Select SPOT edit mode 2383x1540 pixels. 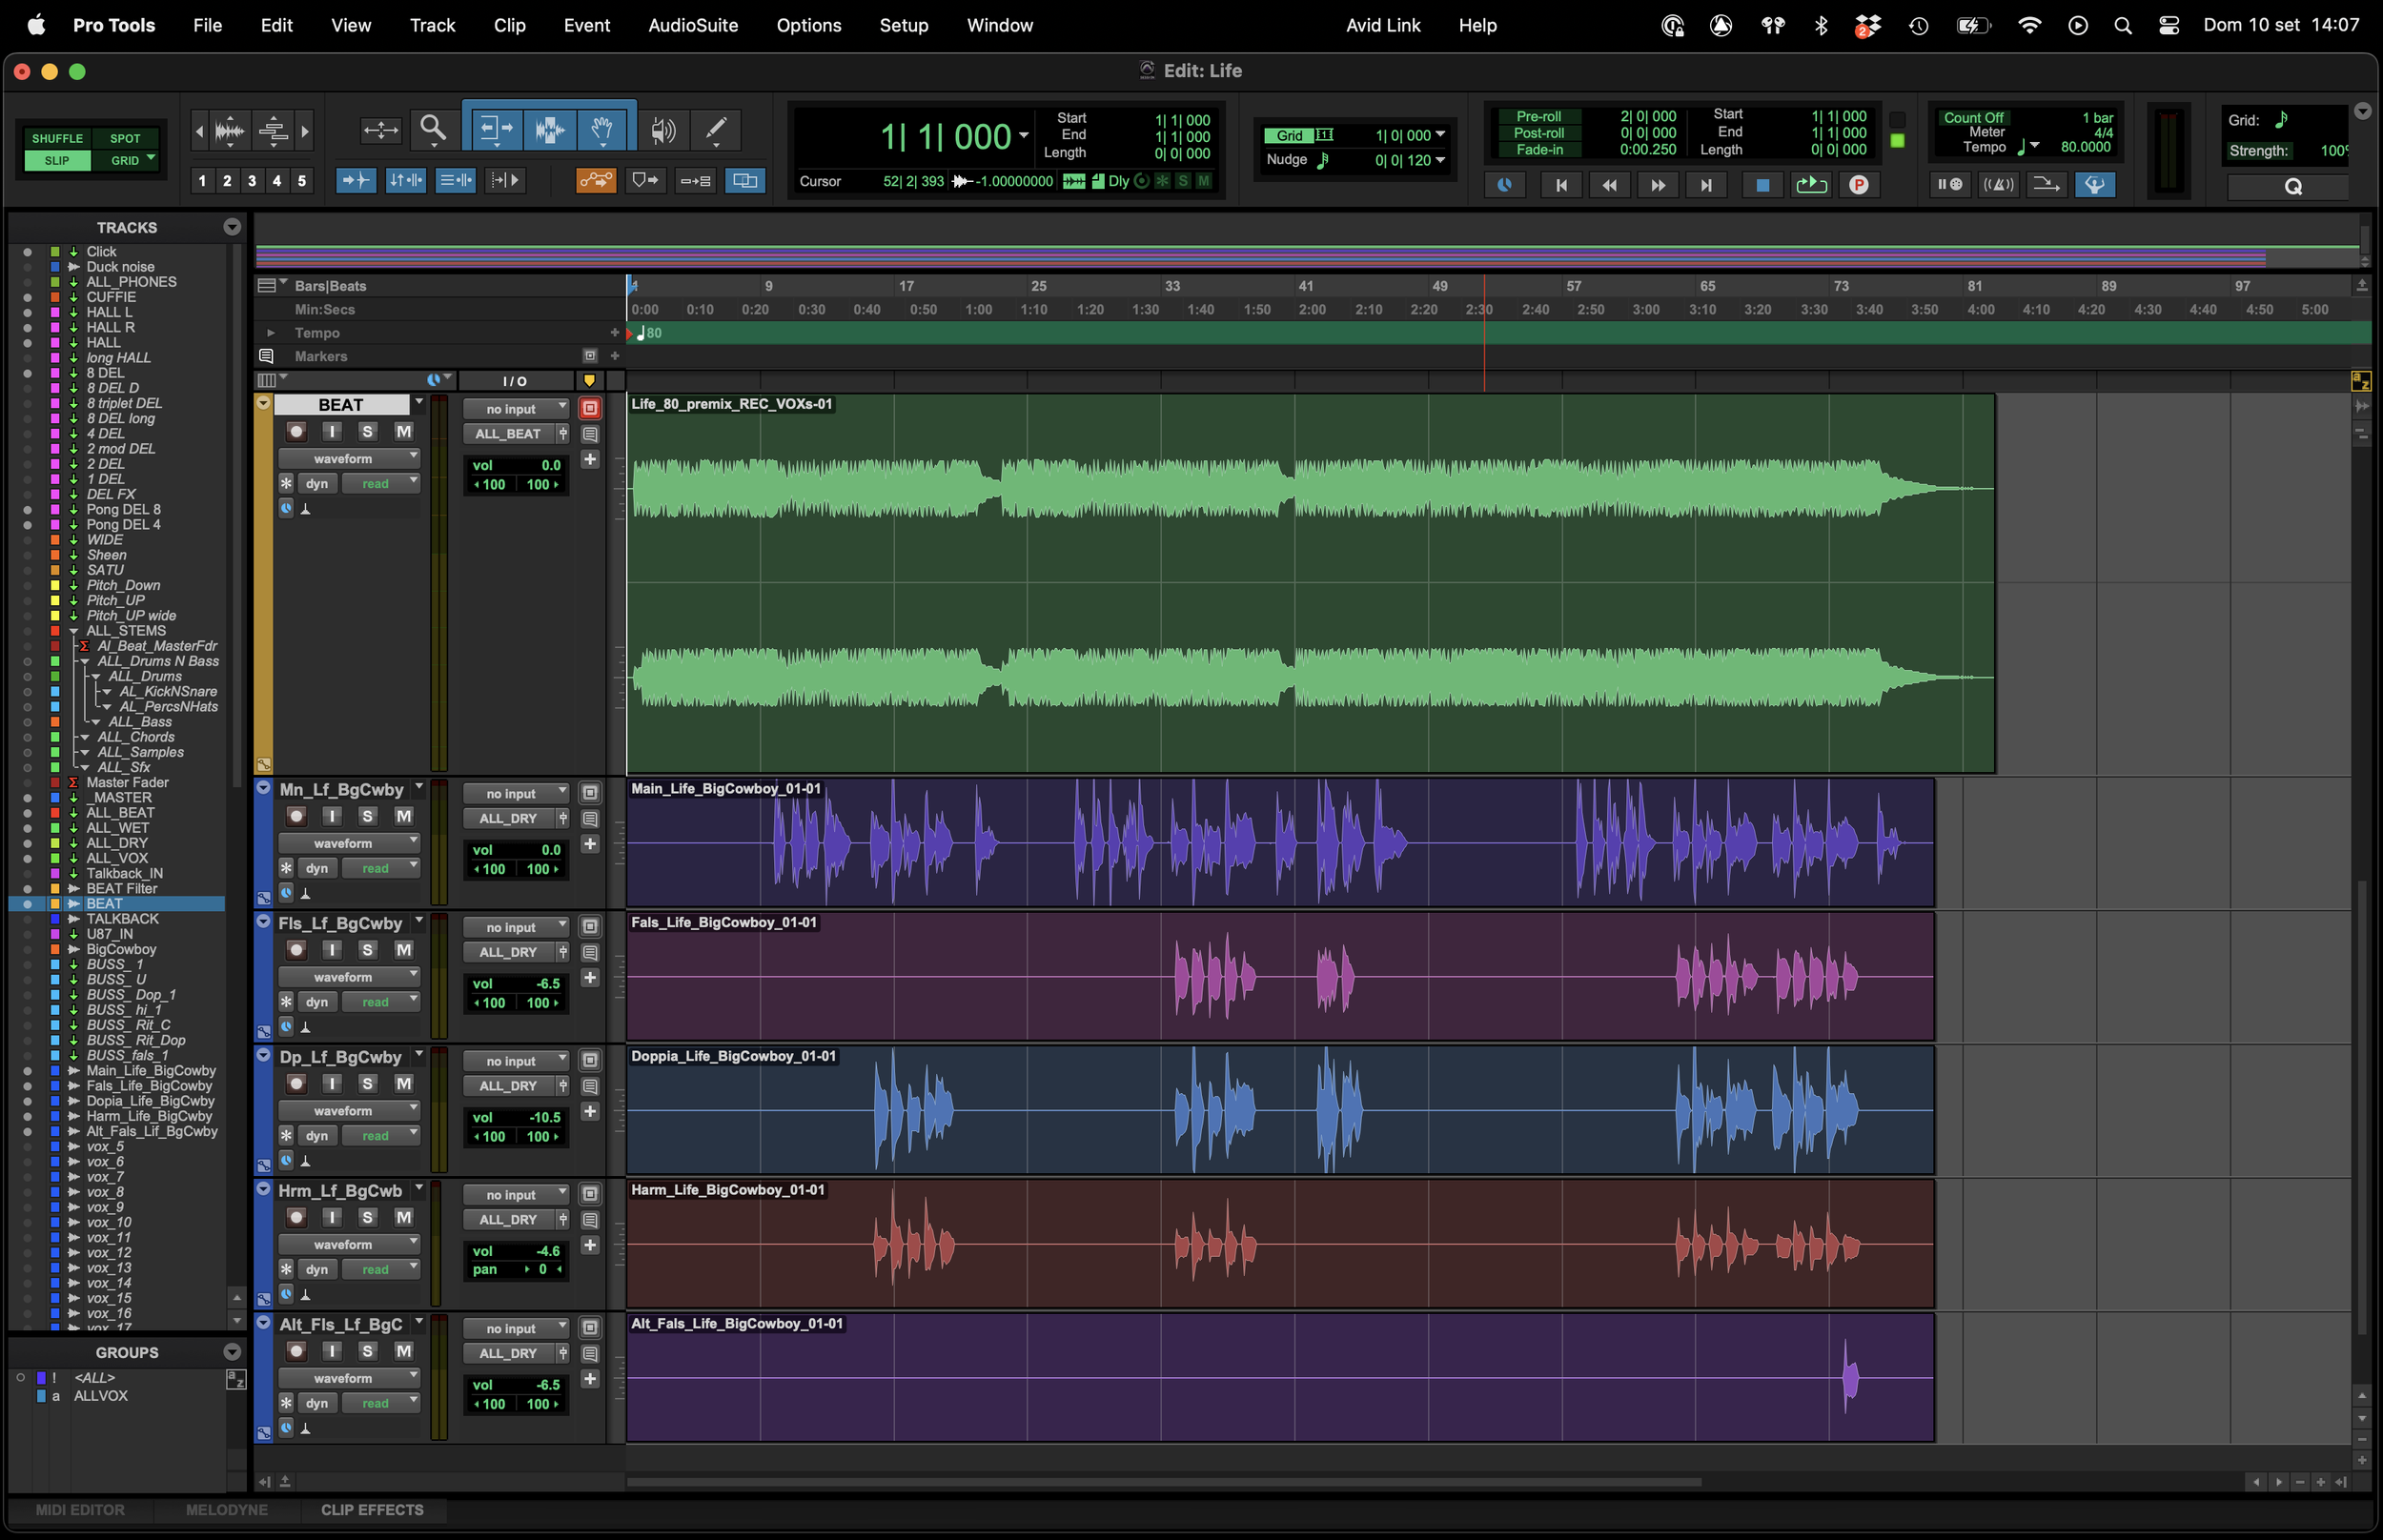click(x=125, y=138)
